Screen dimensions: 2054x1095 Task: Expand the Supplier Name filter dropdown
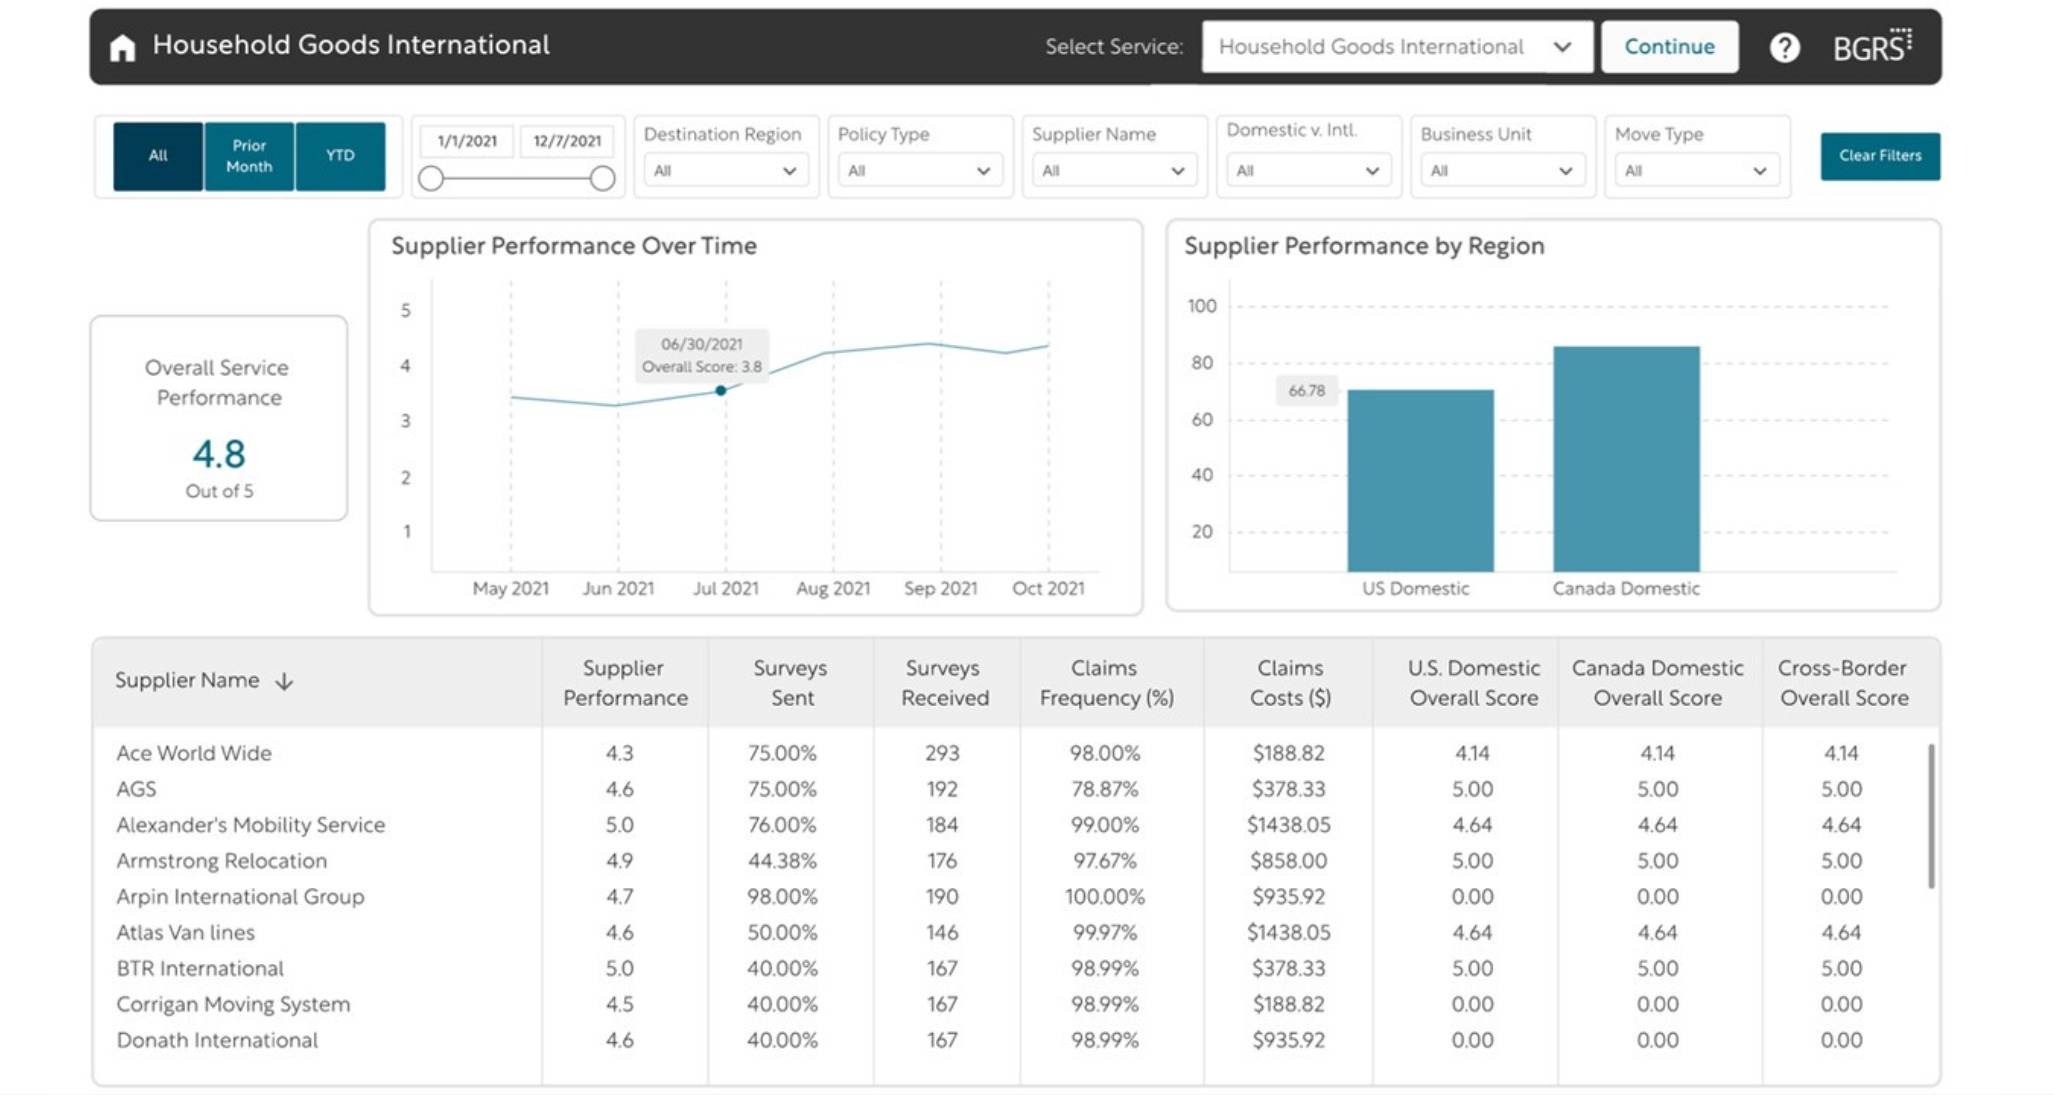1112,171
